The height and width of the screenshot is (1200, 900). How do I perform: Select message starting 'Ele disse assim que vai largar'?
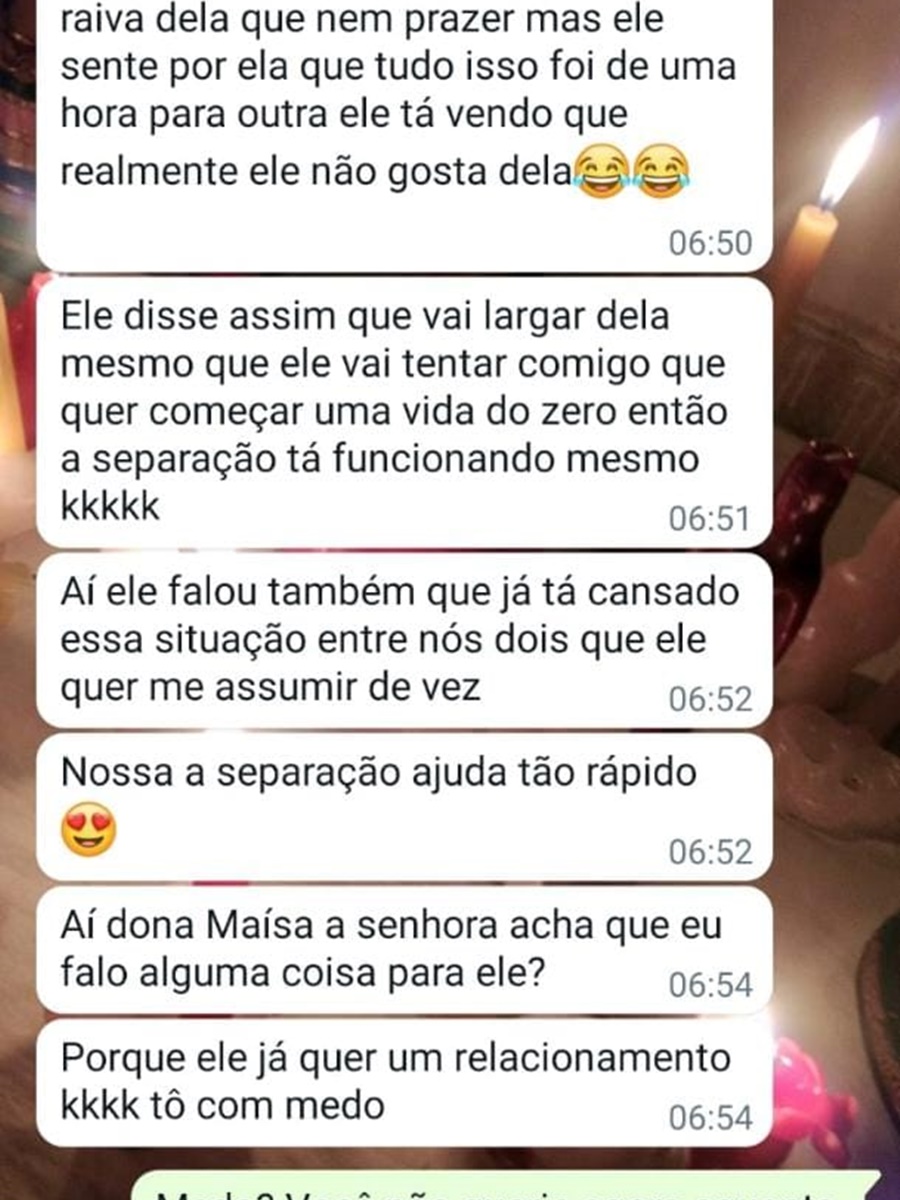tap(404, 412)
